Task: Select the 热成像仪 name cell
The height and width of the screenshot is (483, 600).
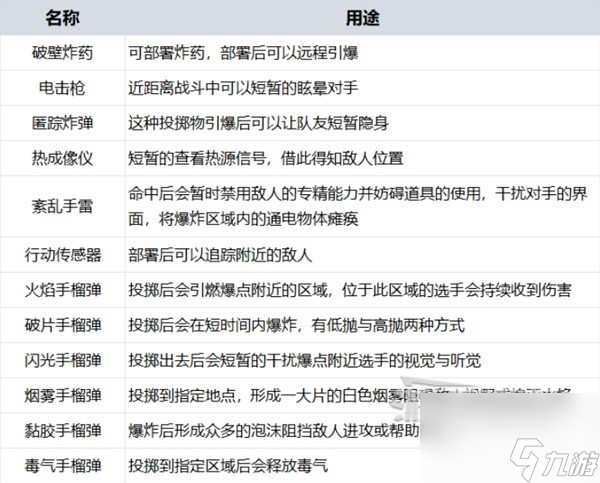Action: click(62, 158)
